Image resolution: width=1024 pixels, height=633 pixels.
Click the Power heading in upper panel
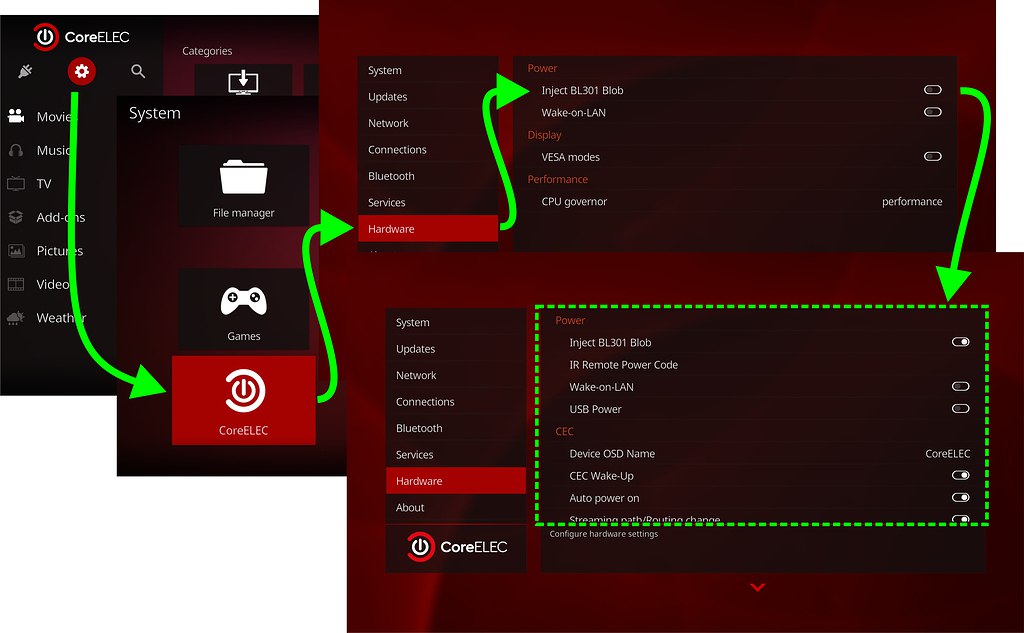tap(542, 68)
